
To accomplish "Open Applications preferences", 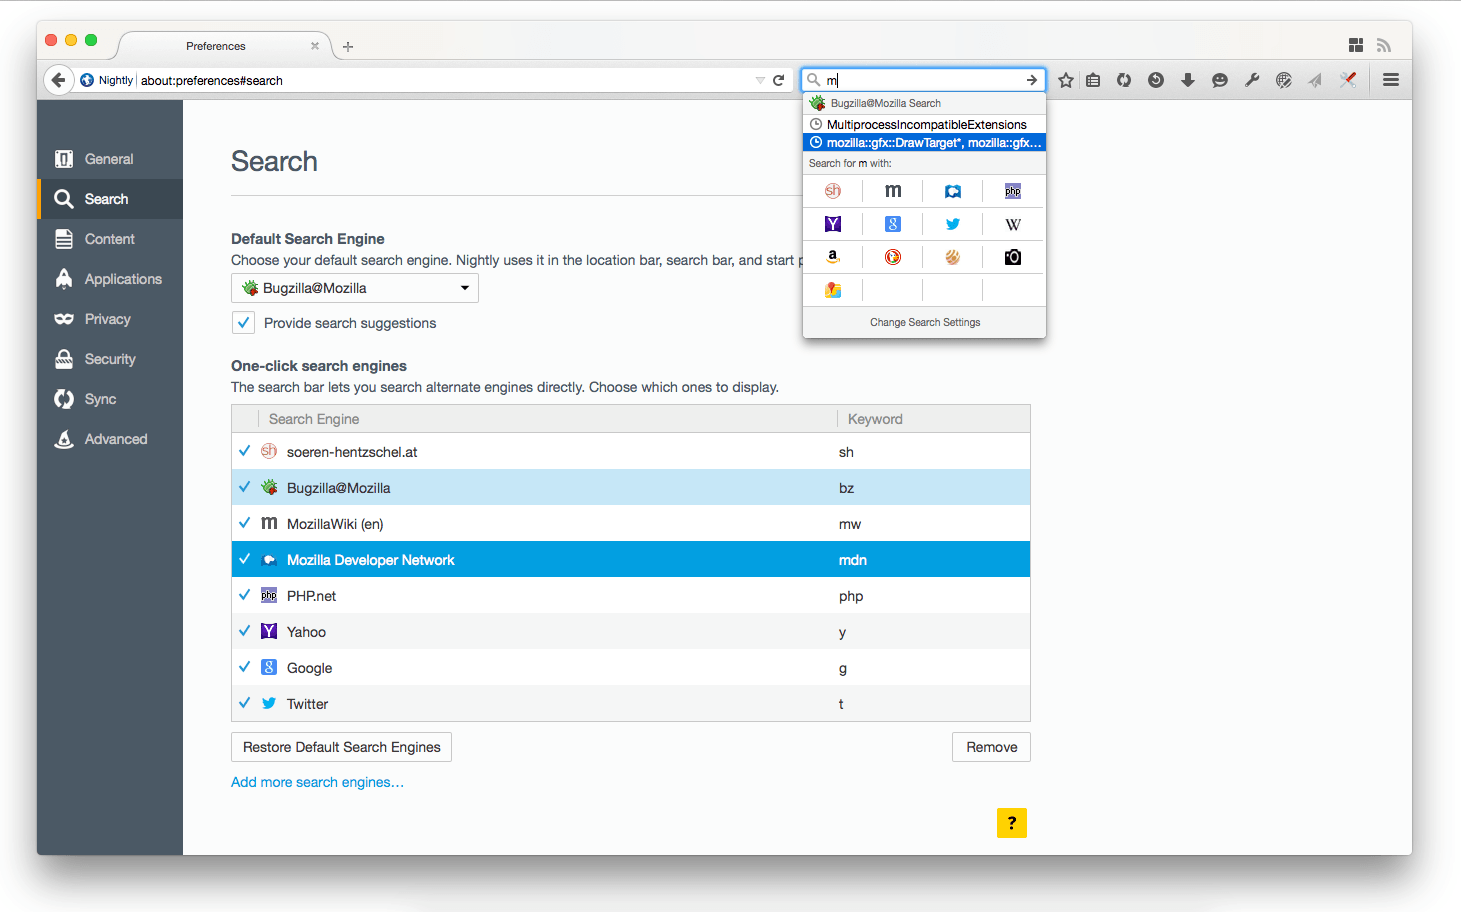I will pyautogui.click(x=110, y=279).
